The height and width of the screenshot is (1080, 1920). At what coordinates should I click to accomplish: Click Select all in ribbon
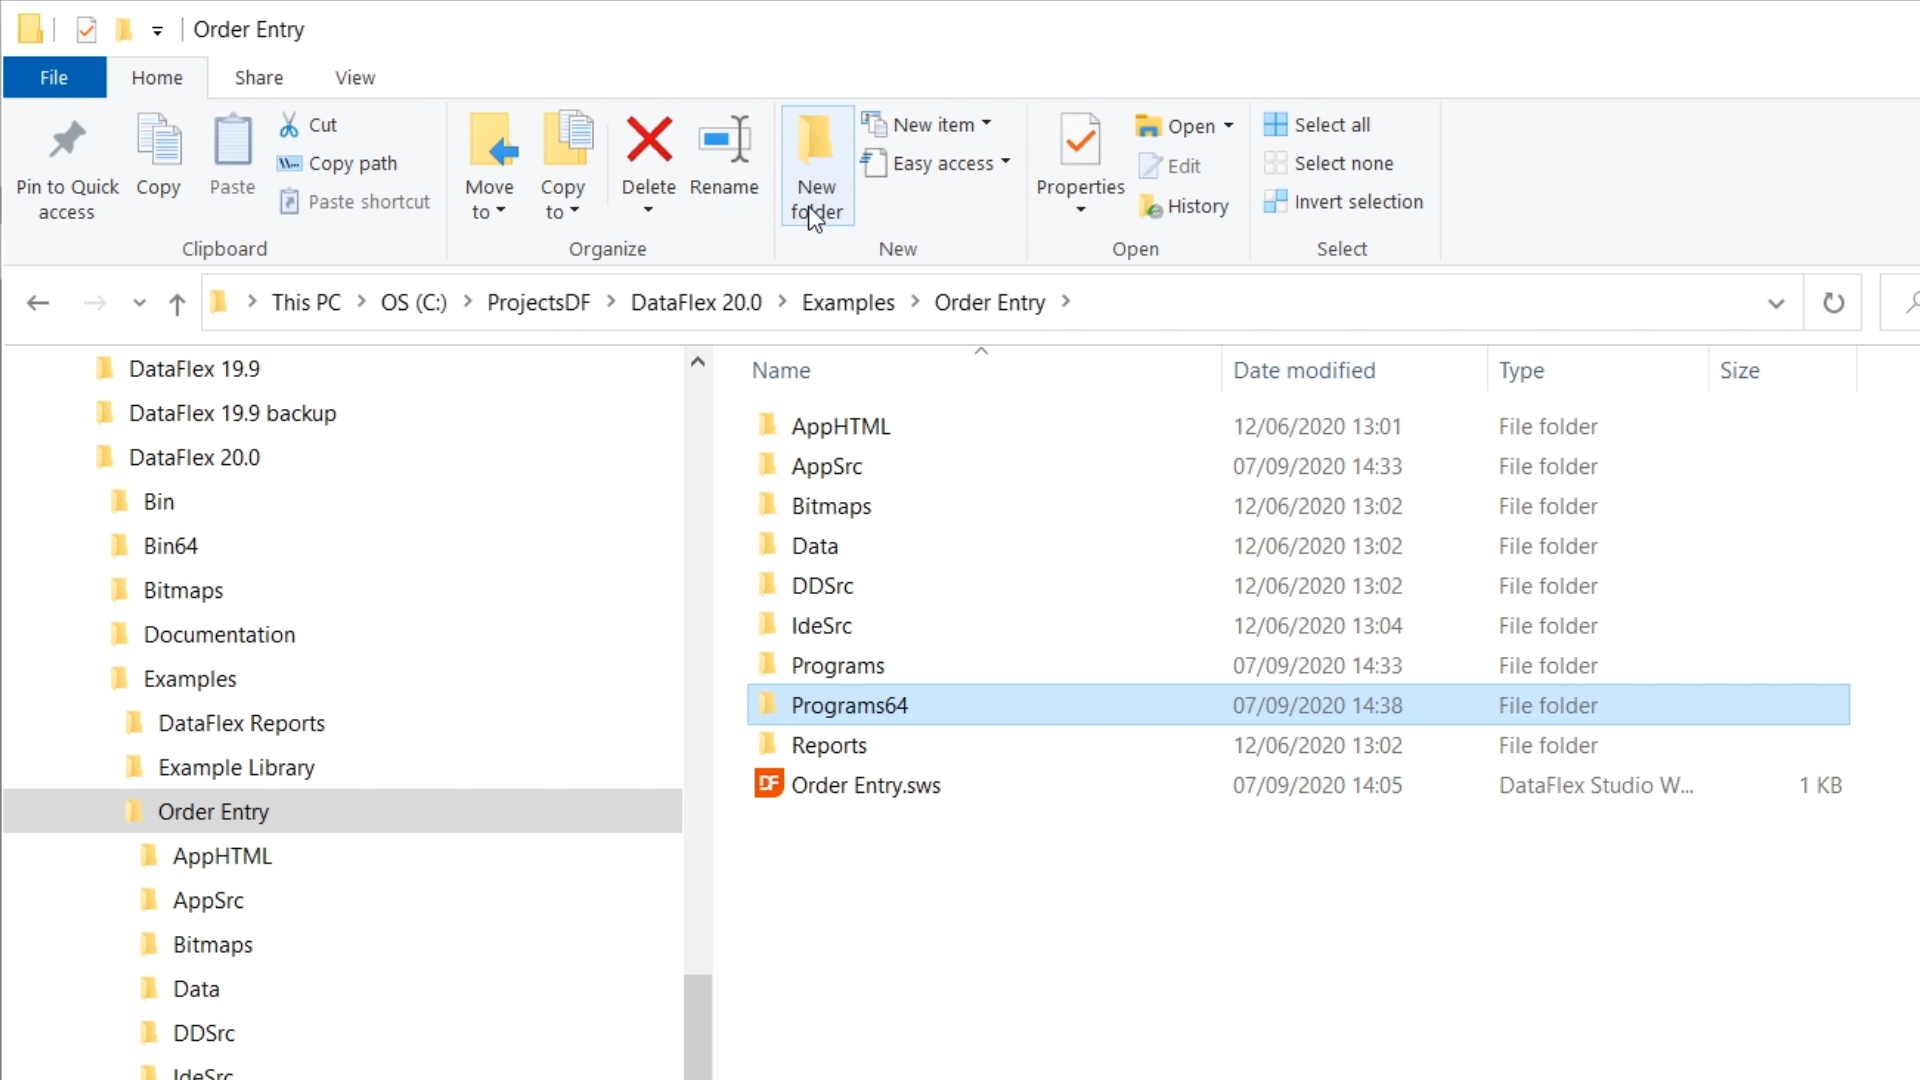(x=1331, y=125)
